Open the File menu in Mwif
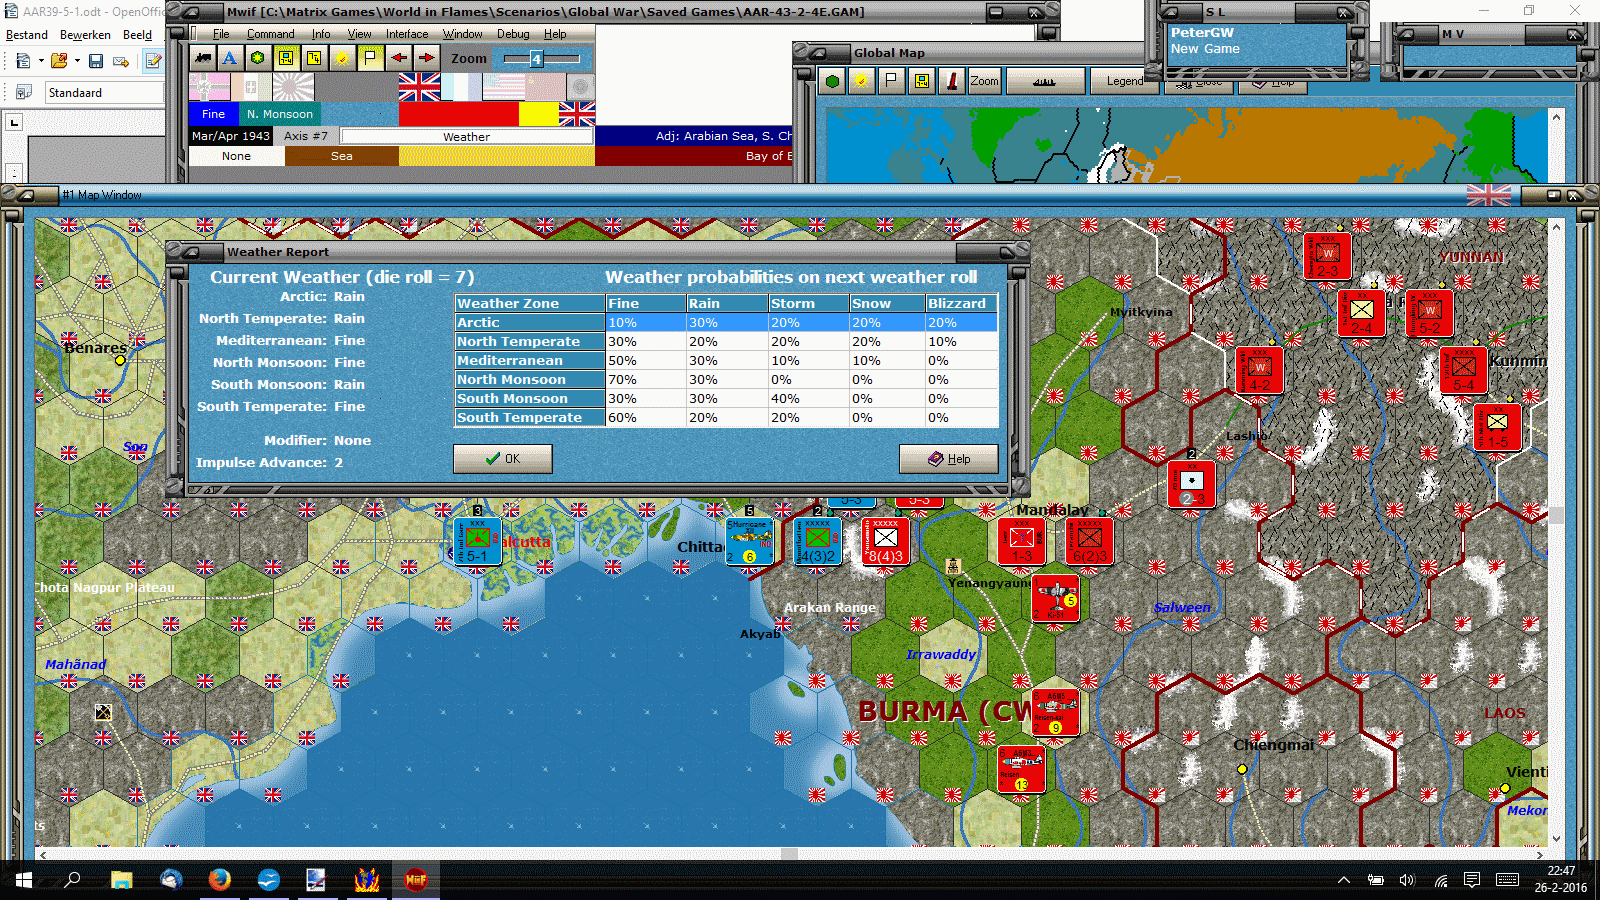Image resolution: width=1600 pixels, height=900 pixels. click(221, 34)
